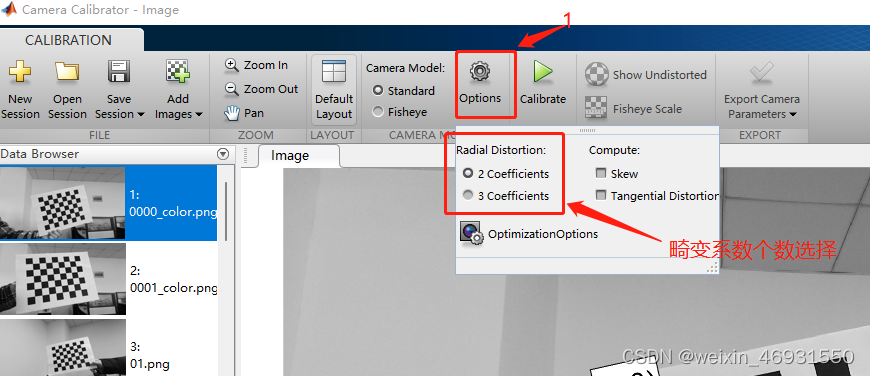Click the Fisheye Scale icon

596,108
